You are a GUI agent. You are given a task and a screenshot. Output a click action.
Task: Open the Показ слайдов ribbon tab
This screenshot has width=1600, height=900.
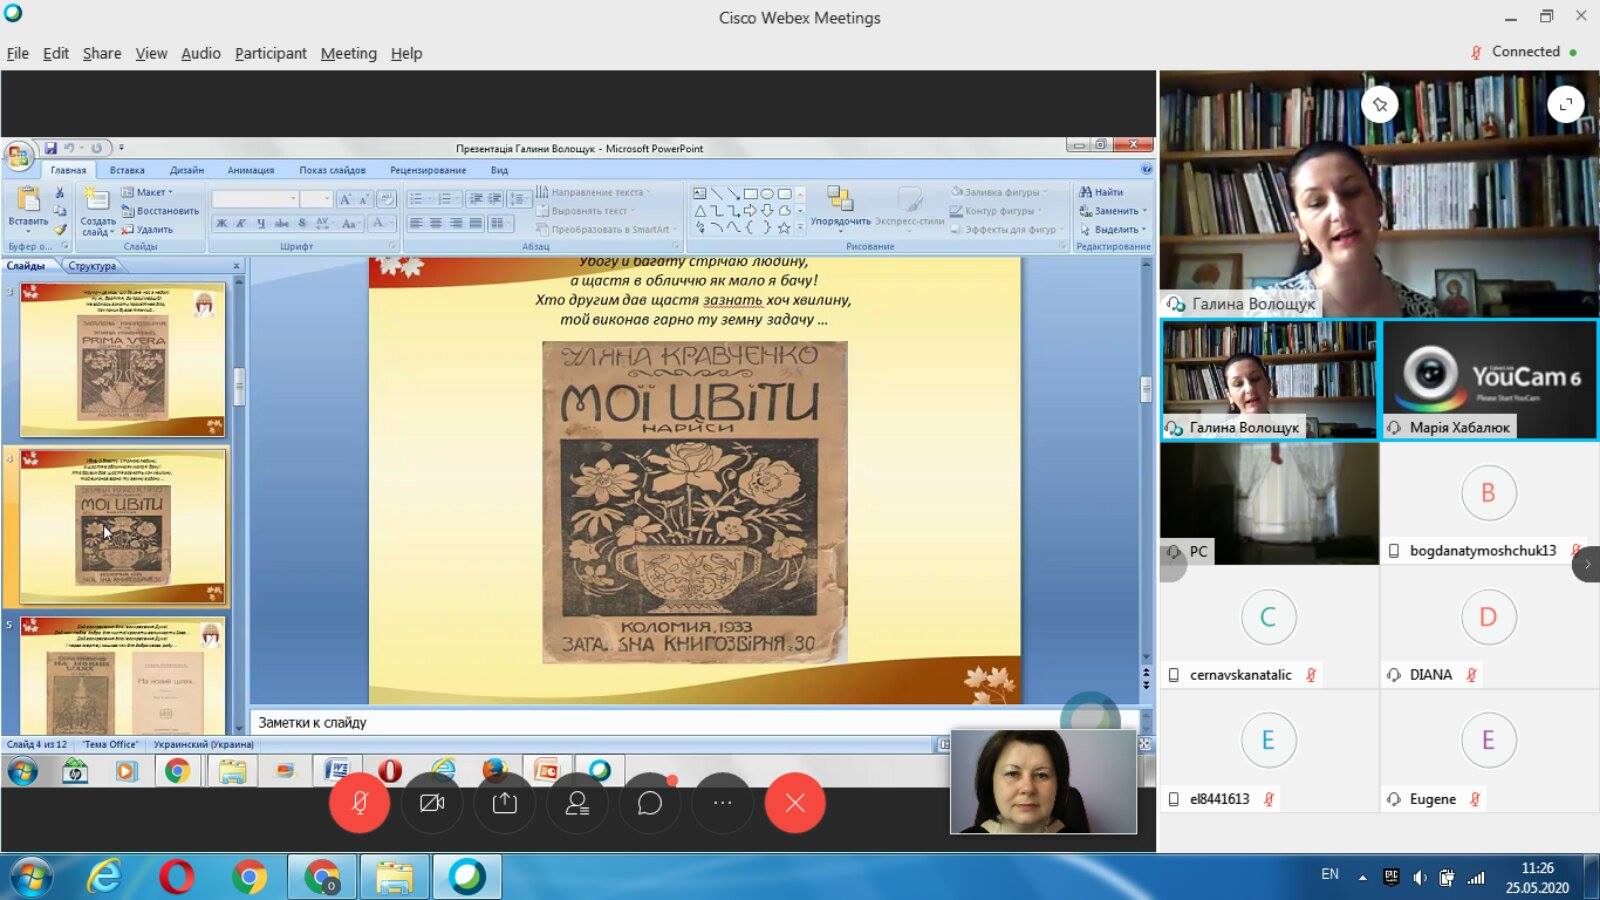coord(332,170)
